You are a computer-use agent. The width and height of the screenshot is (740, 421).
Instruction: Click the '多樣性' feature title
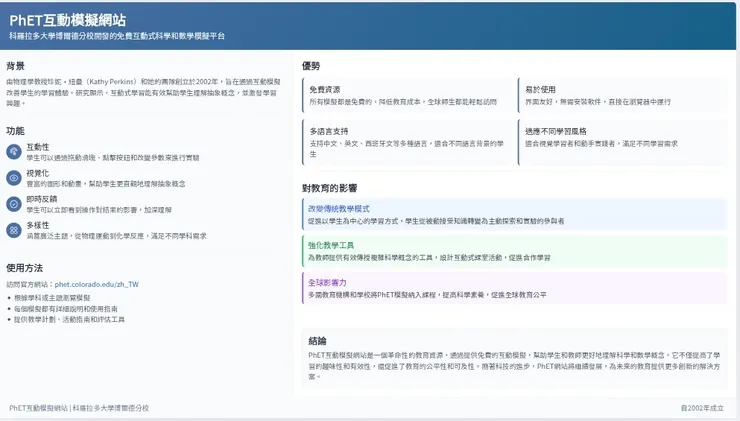38,225
